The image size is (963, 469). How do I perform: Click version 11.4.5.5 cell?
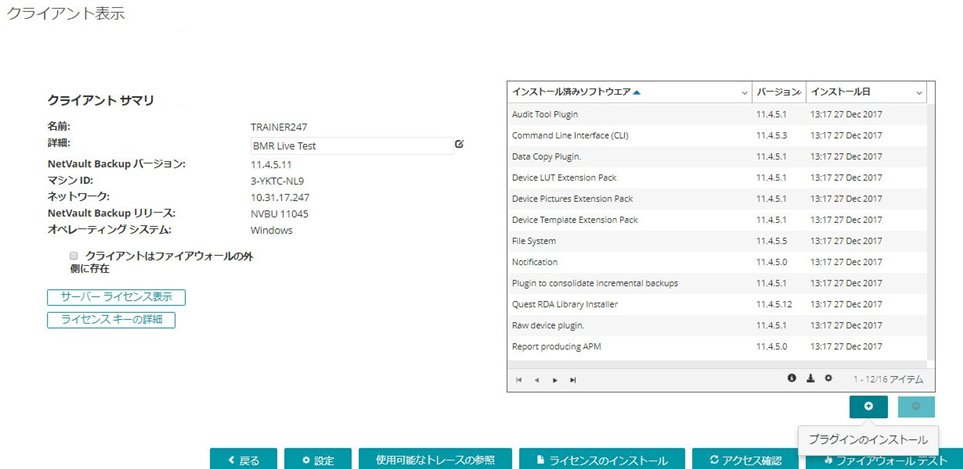coord(772,241)
